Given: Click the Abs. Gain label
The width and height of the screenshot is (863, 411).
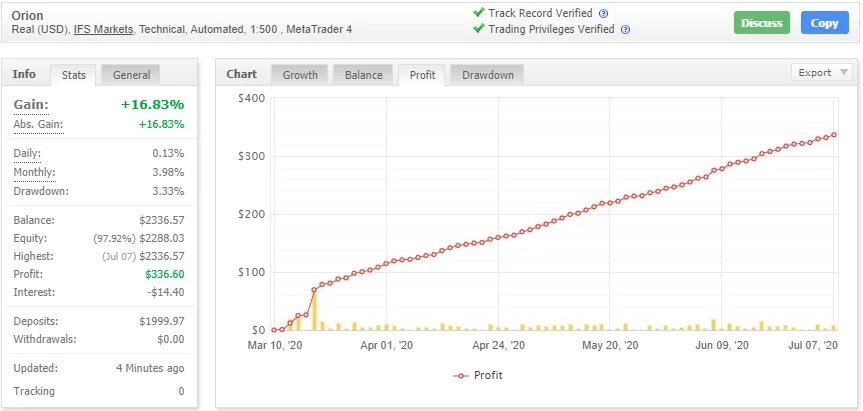Looking at the screenshot, I should (37, 124).
